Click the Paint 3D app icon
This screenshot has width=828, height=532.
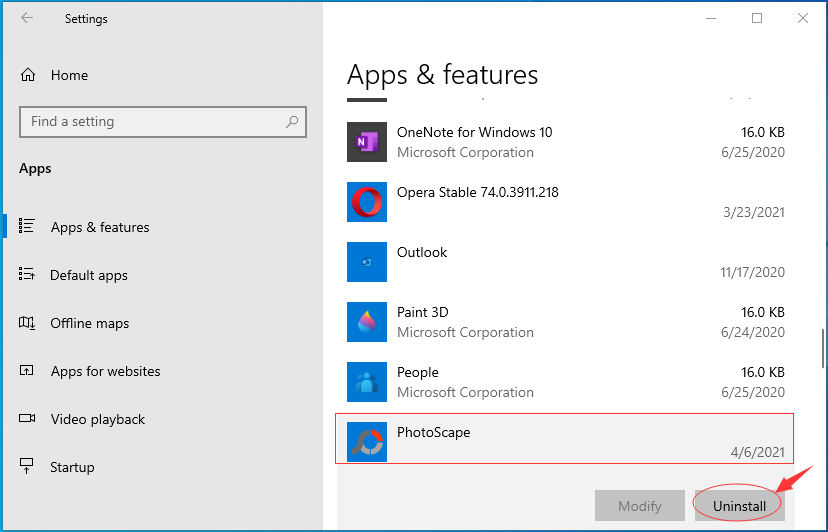click(366, 322)
